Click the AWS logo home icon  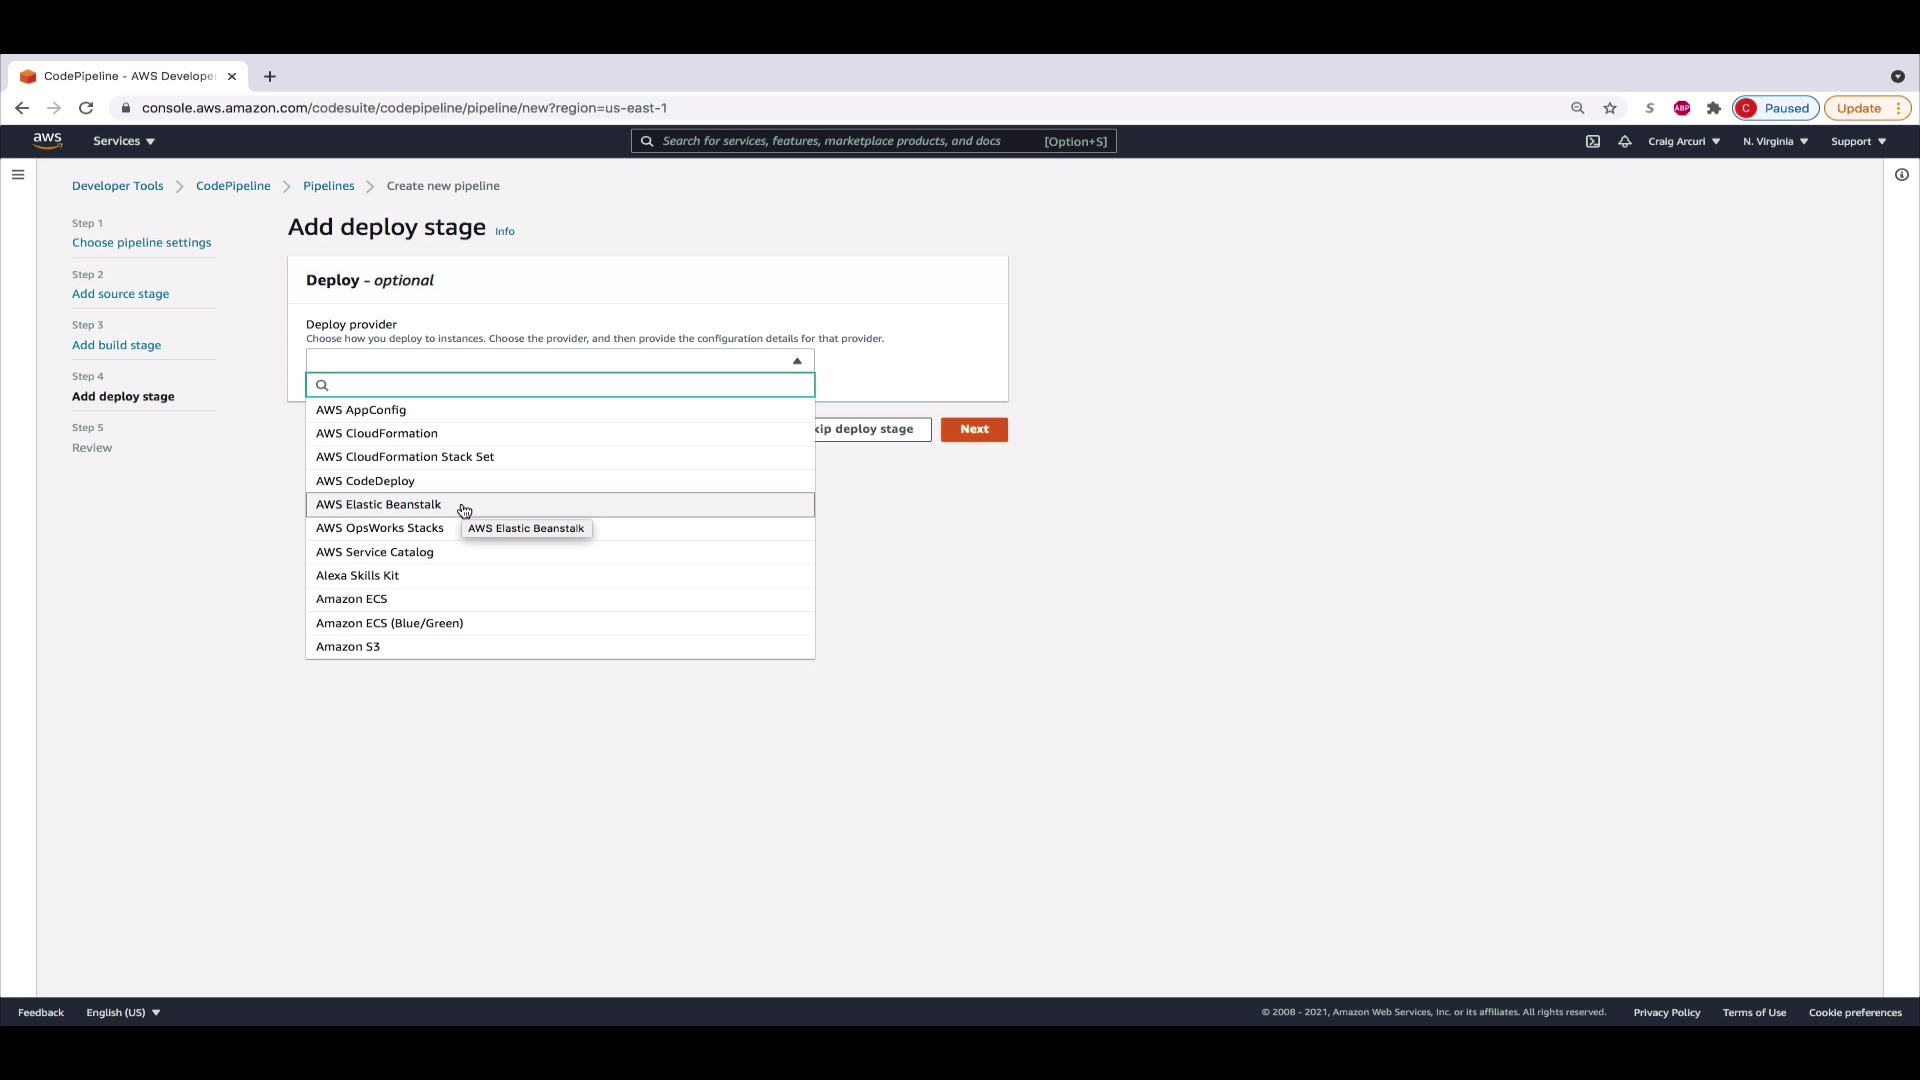(x=47, y=141)
